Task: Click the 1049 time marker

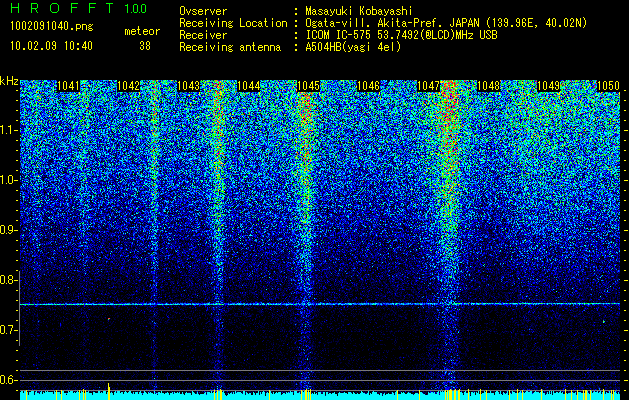Action: [548, 86]
